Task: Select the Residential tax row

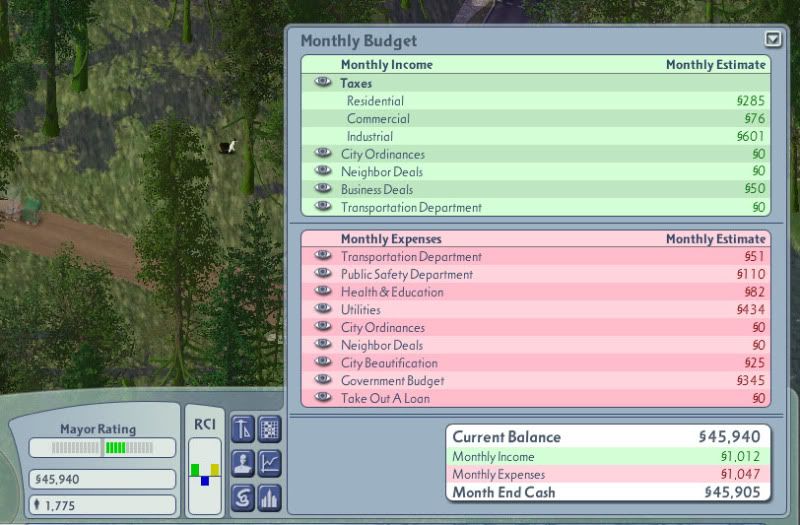Action: [536, 101]
